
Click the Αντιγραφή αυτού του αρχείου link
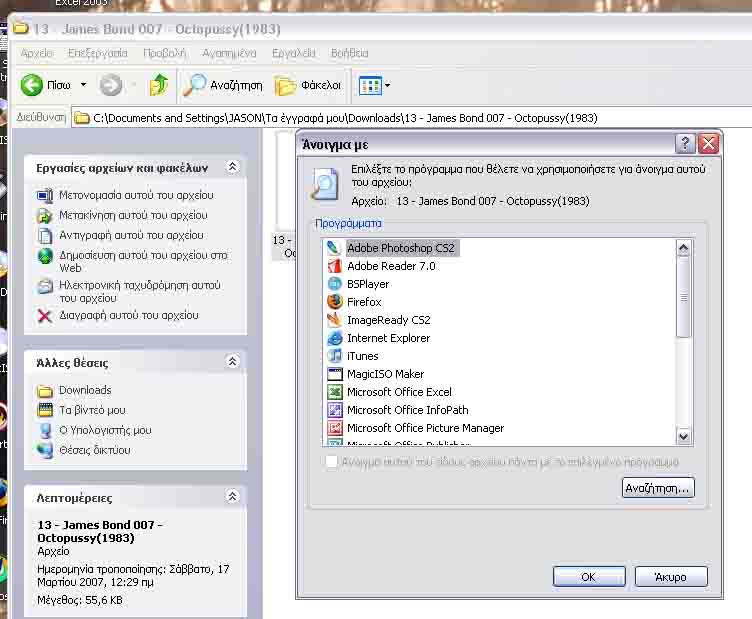coord(131,235)
